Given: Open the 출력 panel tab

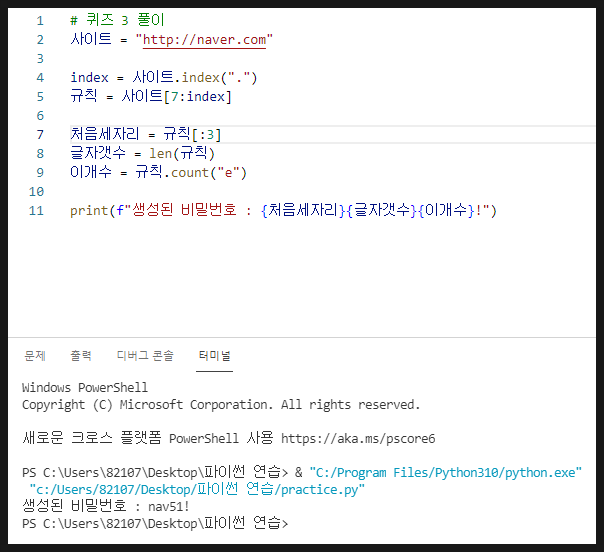Looking at the screenshot, I should point(81,355).
